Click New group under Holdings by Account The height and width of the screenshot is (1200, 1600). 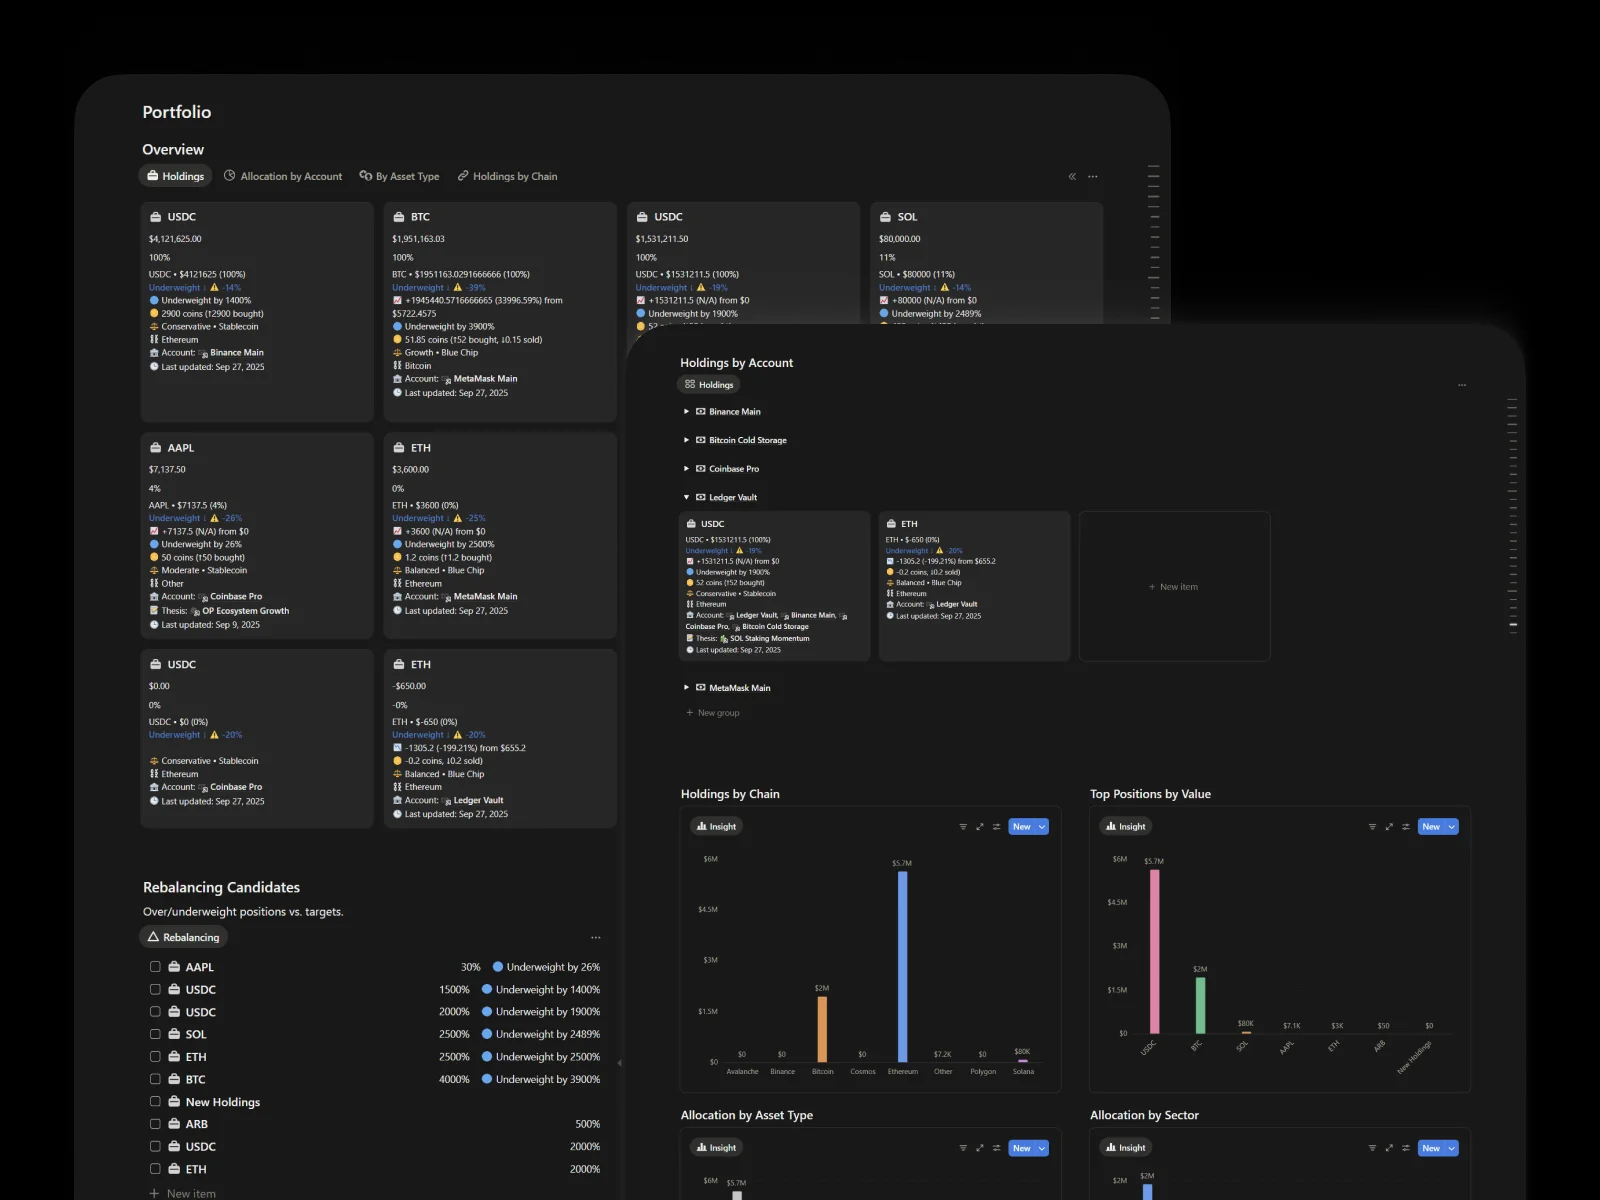(x=713, y=713)
